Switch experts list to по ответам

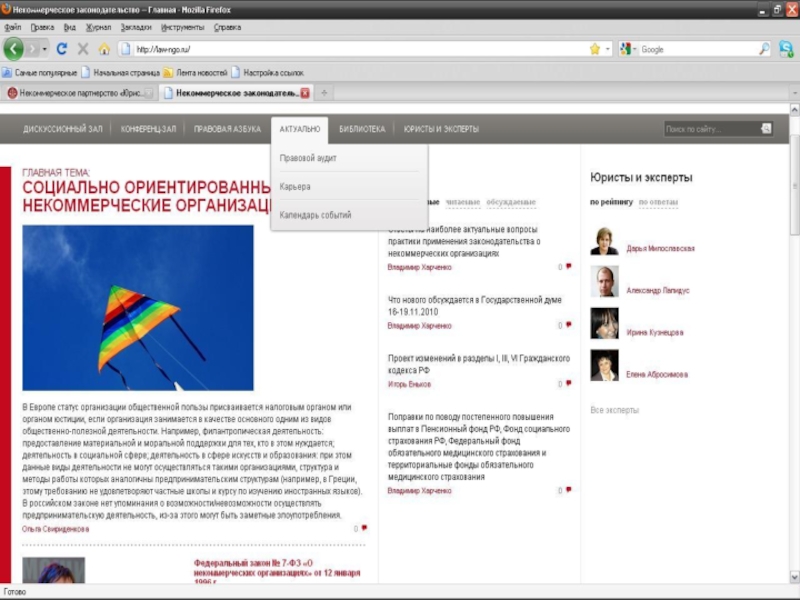(x=658, y=202)
